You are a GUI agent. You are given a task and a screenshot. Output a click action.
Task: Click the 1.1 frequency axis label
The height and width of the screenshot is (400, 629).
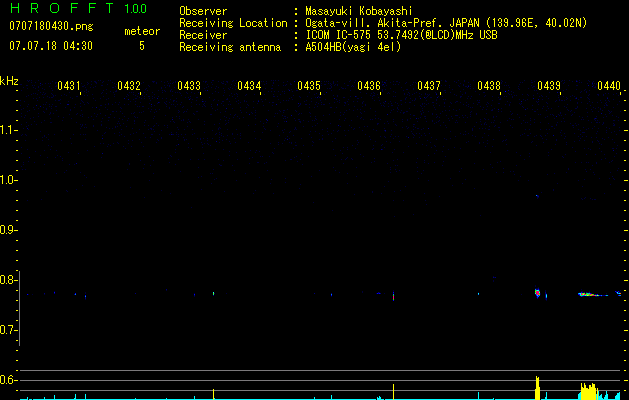coord(7,130)
